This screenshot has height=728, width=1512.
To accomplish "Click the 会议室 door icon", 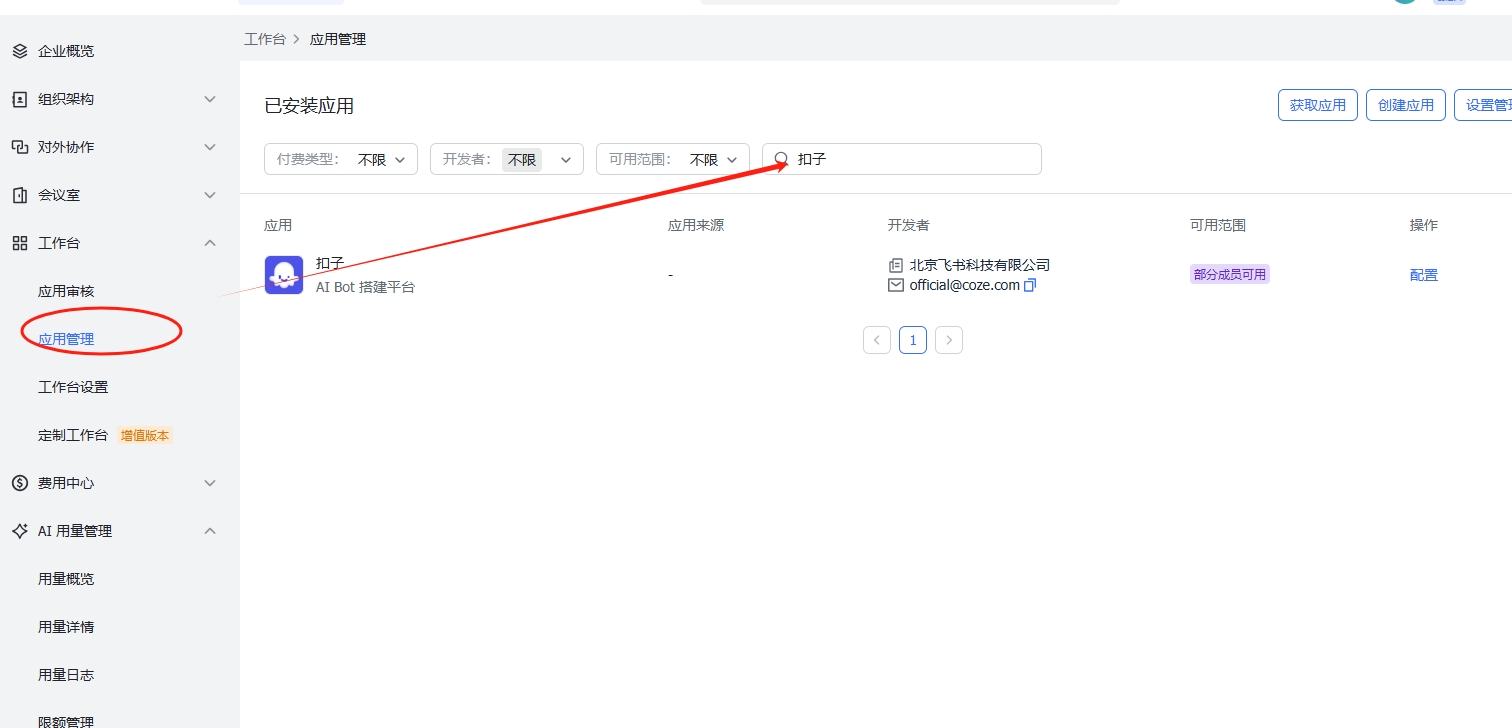I will pyautogui.click(x=20, y=195).
